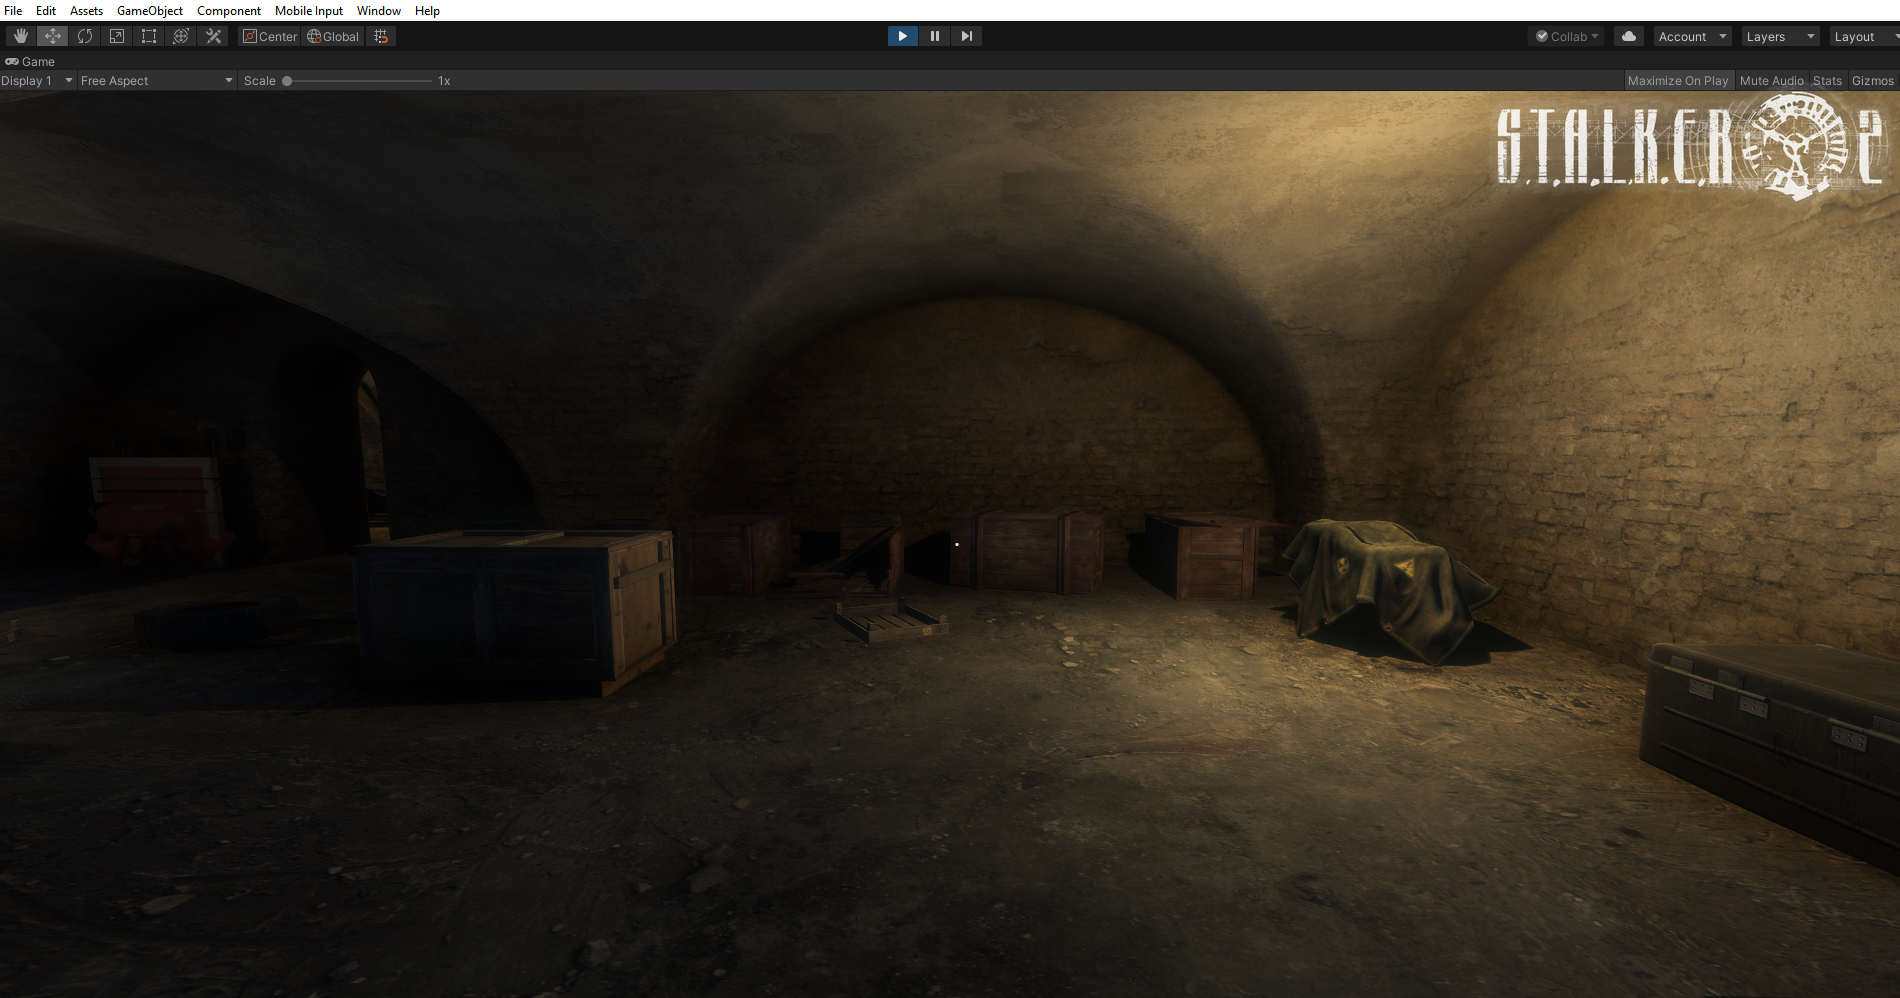
Task: Toggle handle rotation Global
Action: (333, 36)
